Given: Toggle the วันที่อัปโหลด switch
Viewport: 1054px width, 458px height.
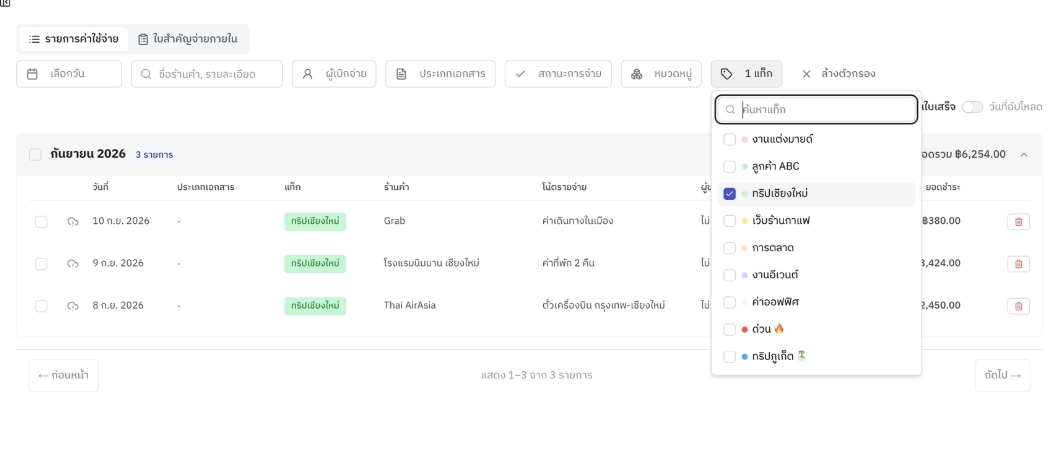Looking at the screenshot, I should point(972,107).
